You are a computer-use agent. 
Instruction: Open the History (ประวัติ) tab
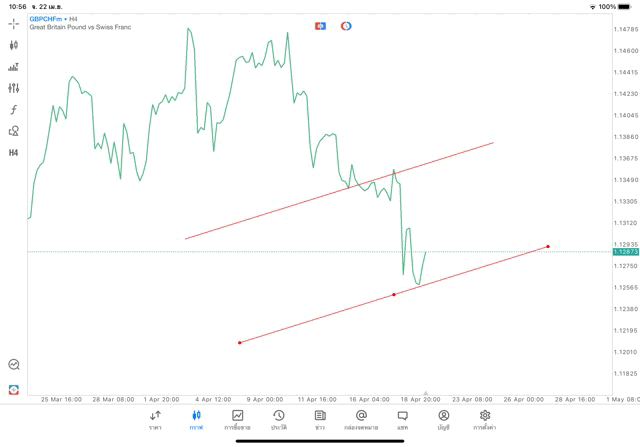[x=279, y=419]
